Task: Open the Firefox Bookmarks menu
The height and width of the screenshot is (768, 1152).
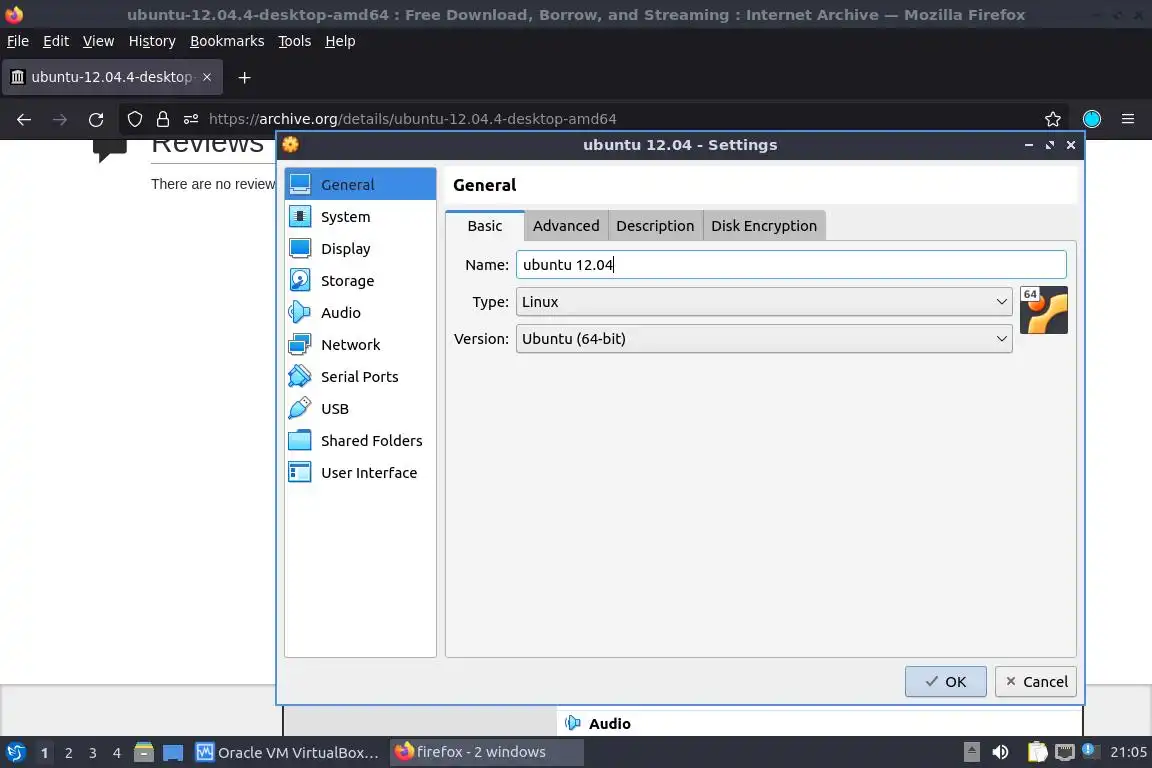Action: coord(227,41)
